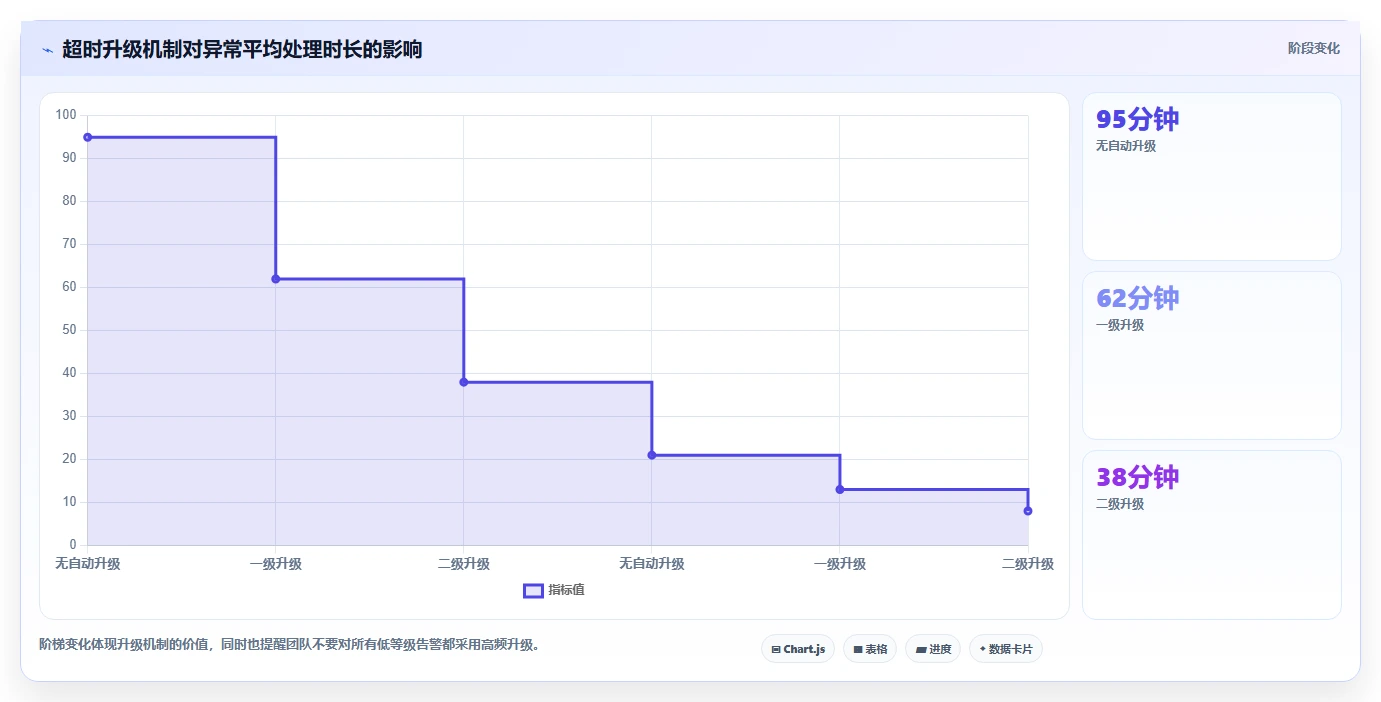The width and height of the screenshot is (1381, 702).
Task: Click the chart data point at value 13
Action: click(840, 489)
